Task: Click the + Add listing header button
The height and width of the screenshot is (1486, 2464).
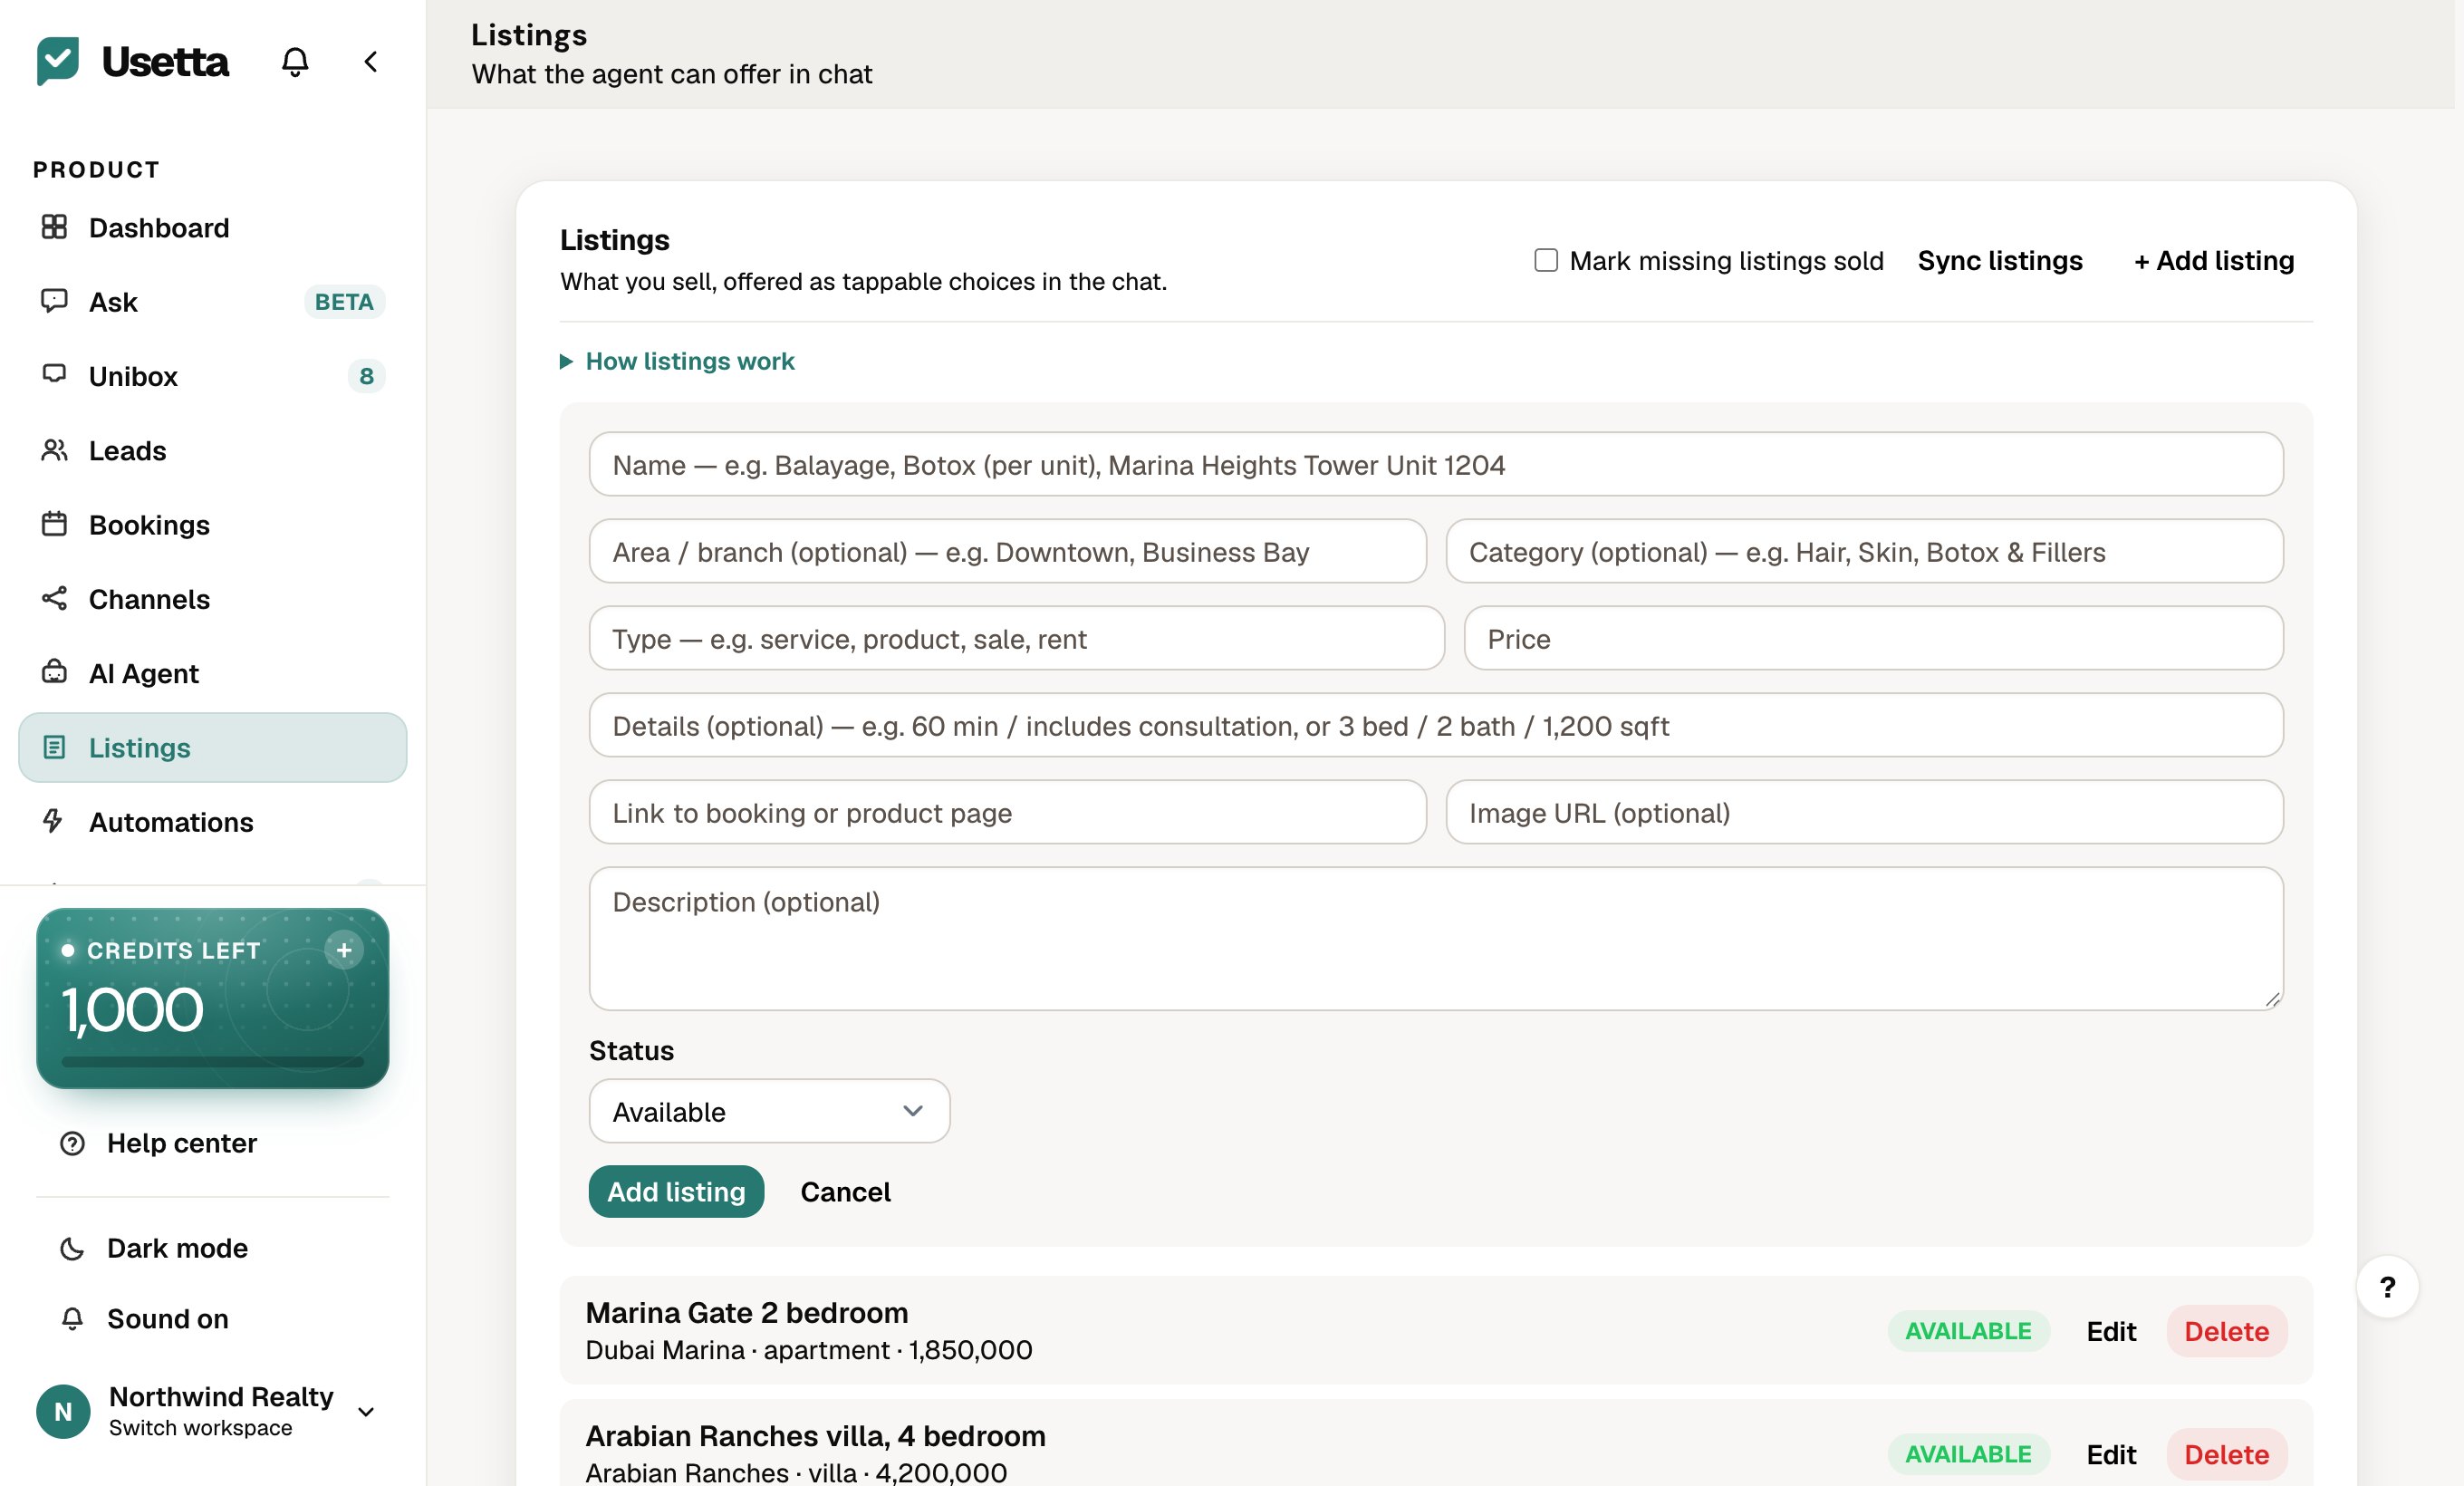Action: pos(2214,260)
